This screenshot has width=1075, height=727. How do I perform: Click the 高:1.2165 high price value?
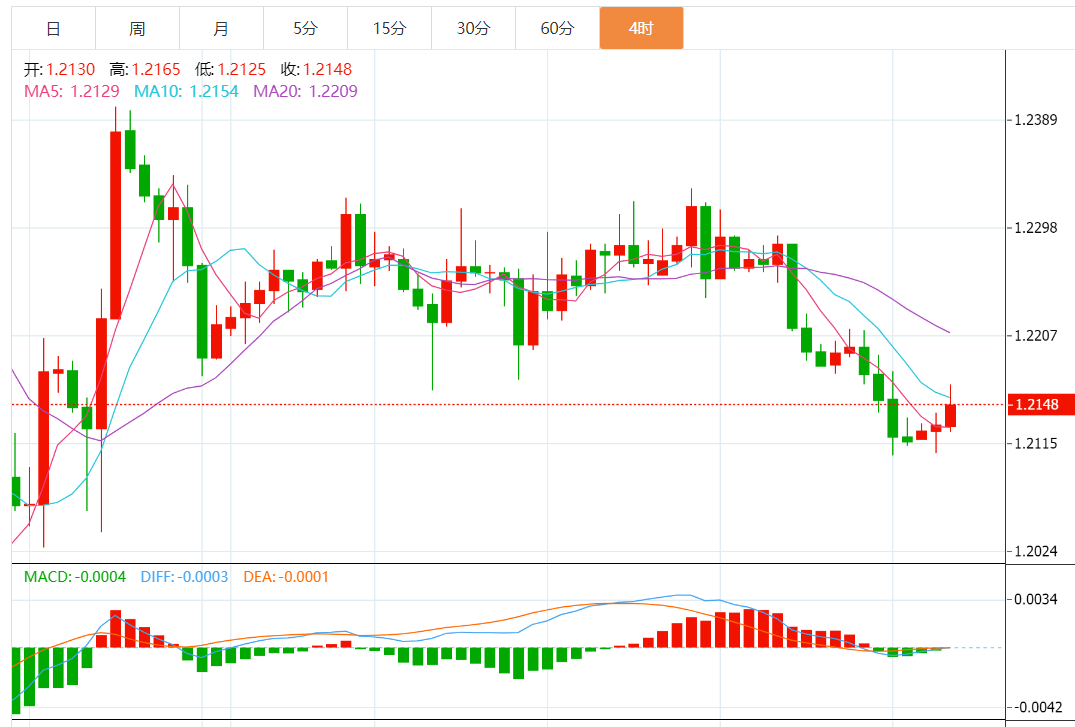coord(145,69)
